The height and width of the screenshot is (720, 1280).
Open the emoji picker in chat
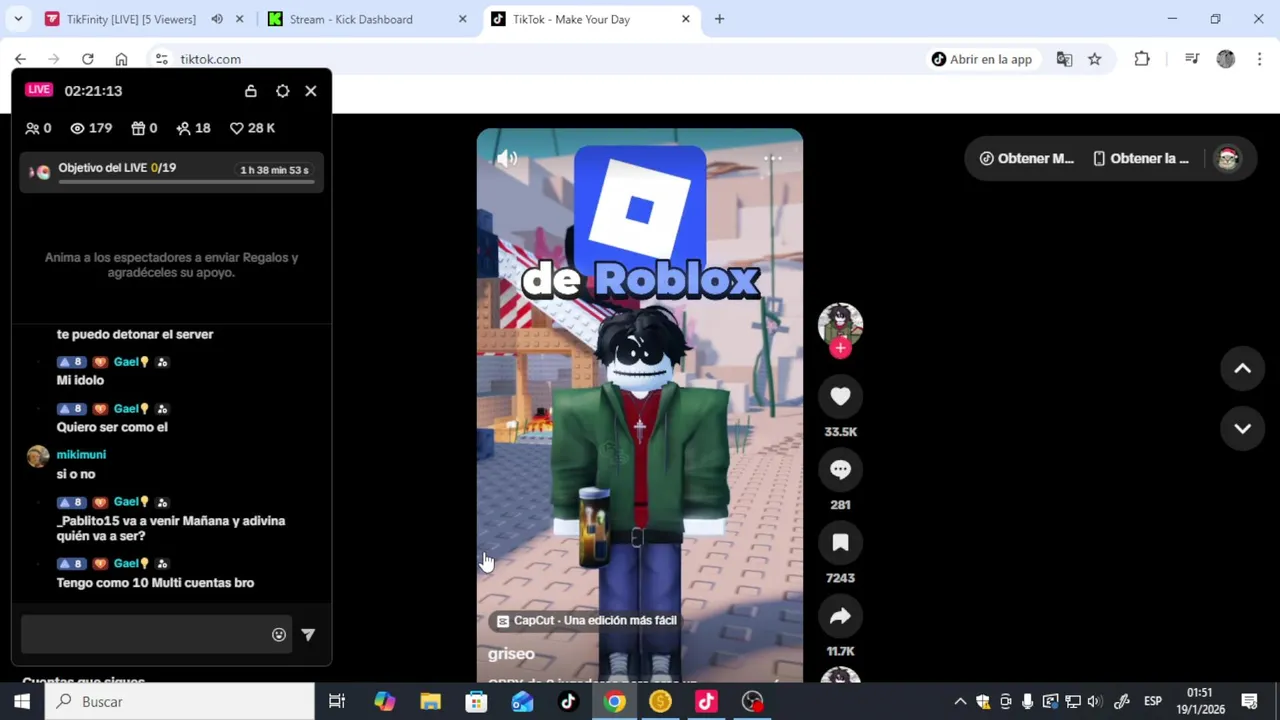click(279, 634)
